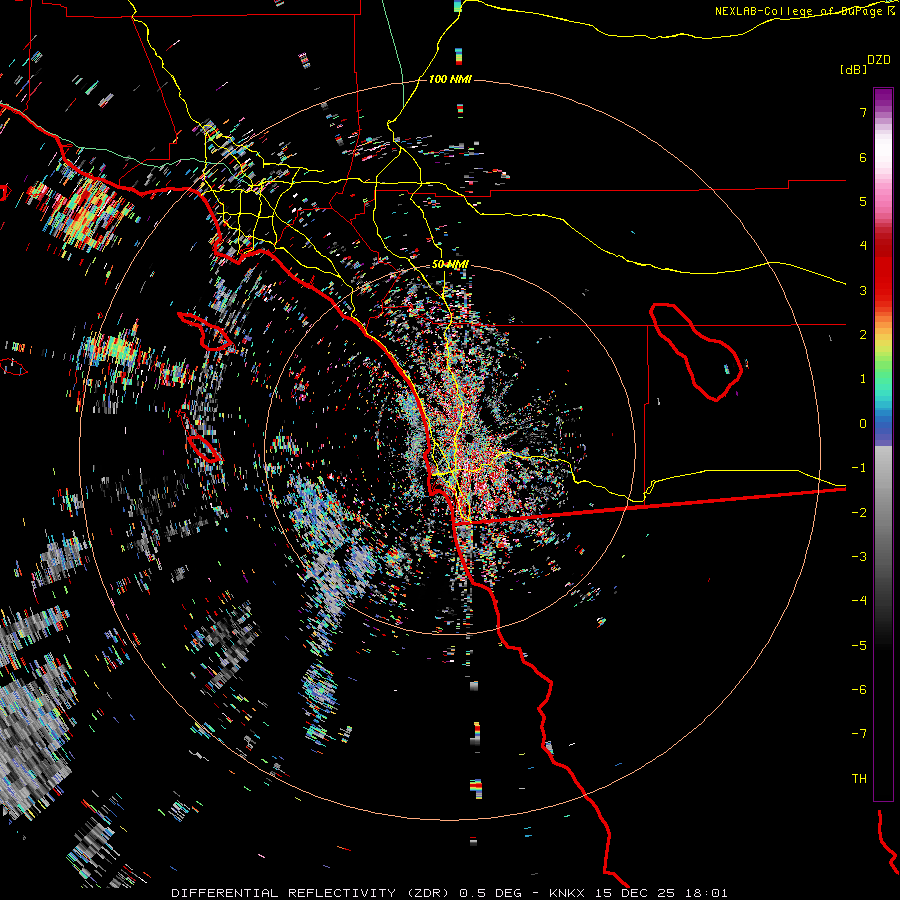Click the 1 value on the color scale
Screen dimensions: 900x900
tap(863, 379)
